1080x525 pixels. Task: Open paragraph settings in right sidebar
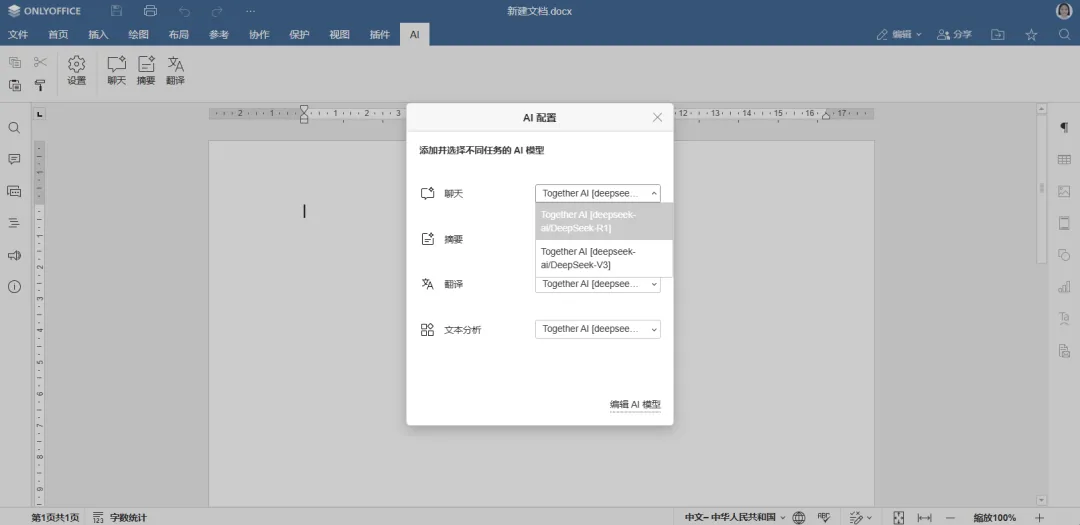coord(1064,127)
